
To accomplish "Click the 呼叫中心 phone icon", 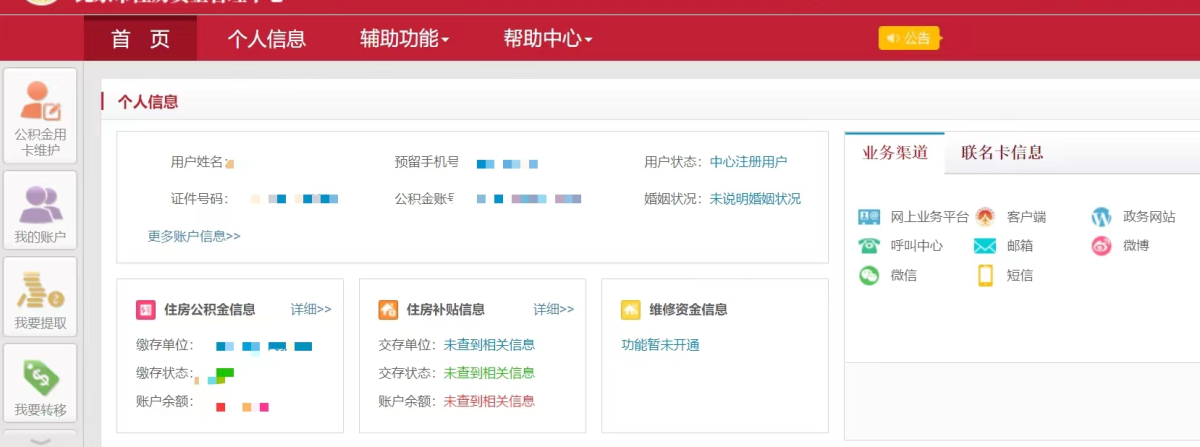I will pos(869,246).
